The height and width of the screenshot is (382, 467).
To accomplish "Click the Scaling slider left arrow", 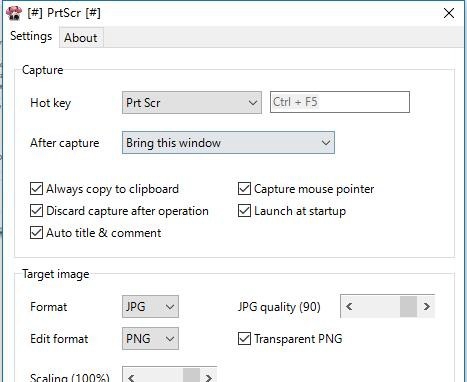I will (x=131, y=377).
